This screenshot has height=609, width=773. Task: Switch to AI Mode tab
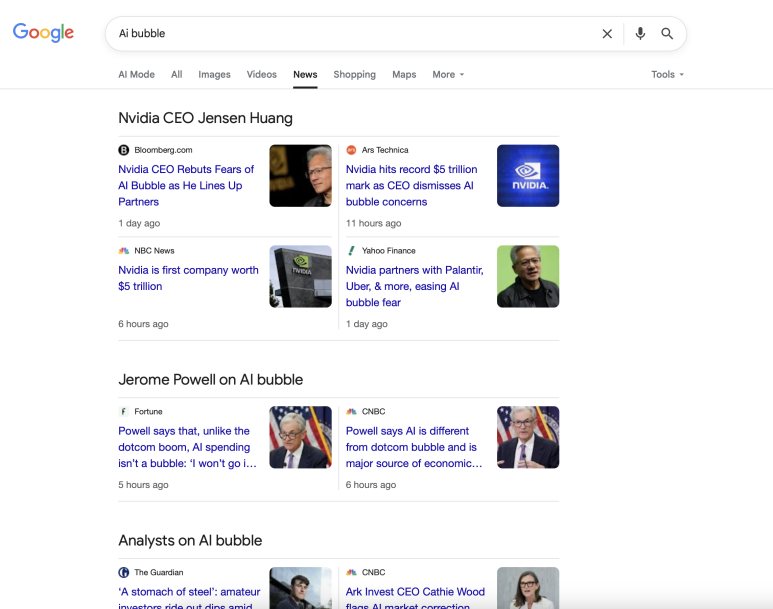tap(137, 74)
